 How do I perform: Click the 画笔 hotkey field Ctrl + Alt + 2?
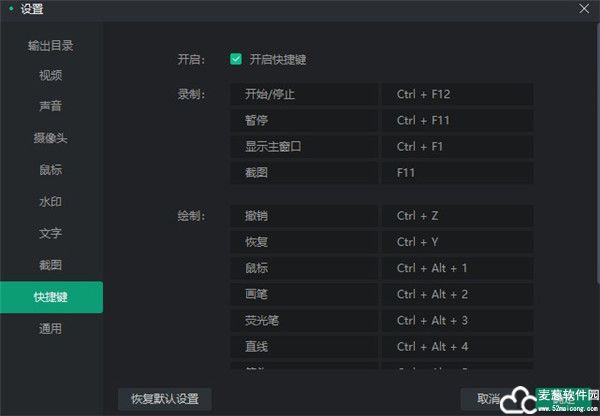[457, 294]
